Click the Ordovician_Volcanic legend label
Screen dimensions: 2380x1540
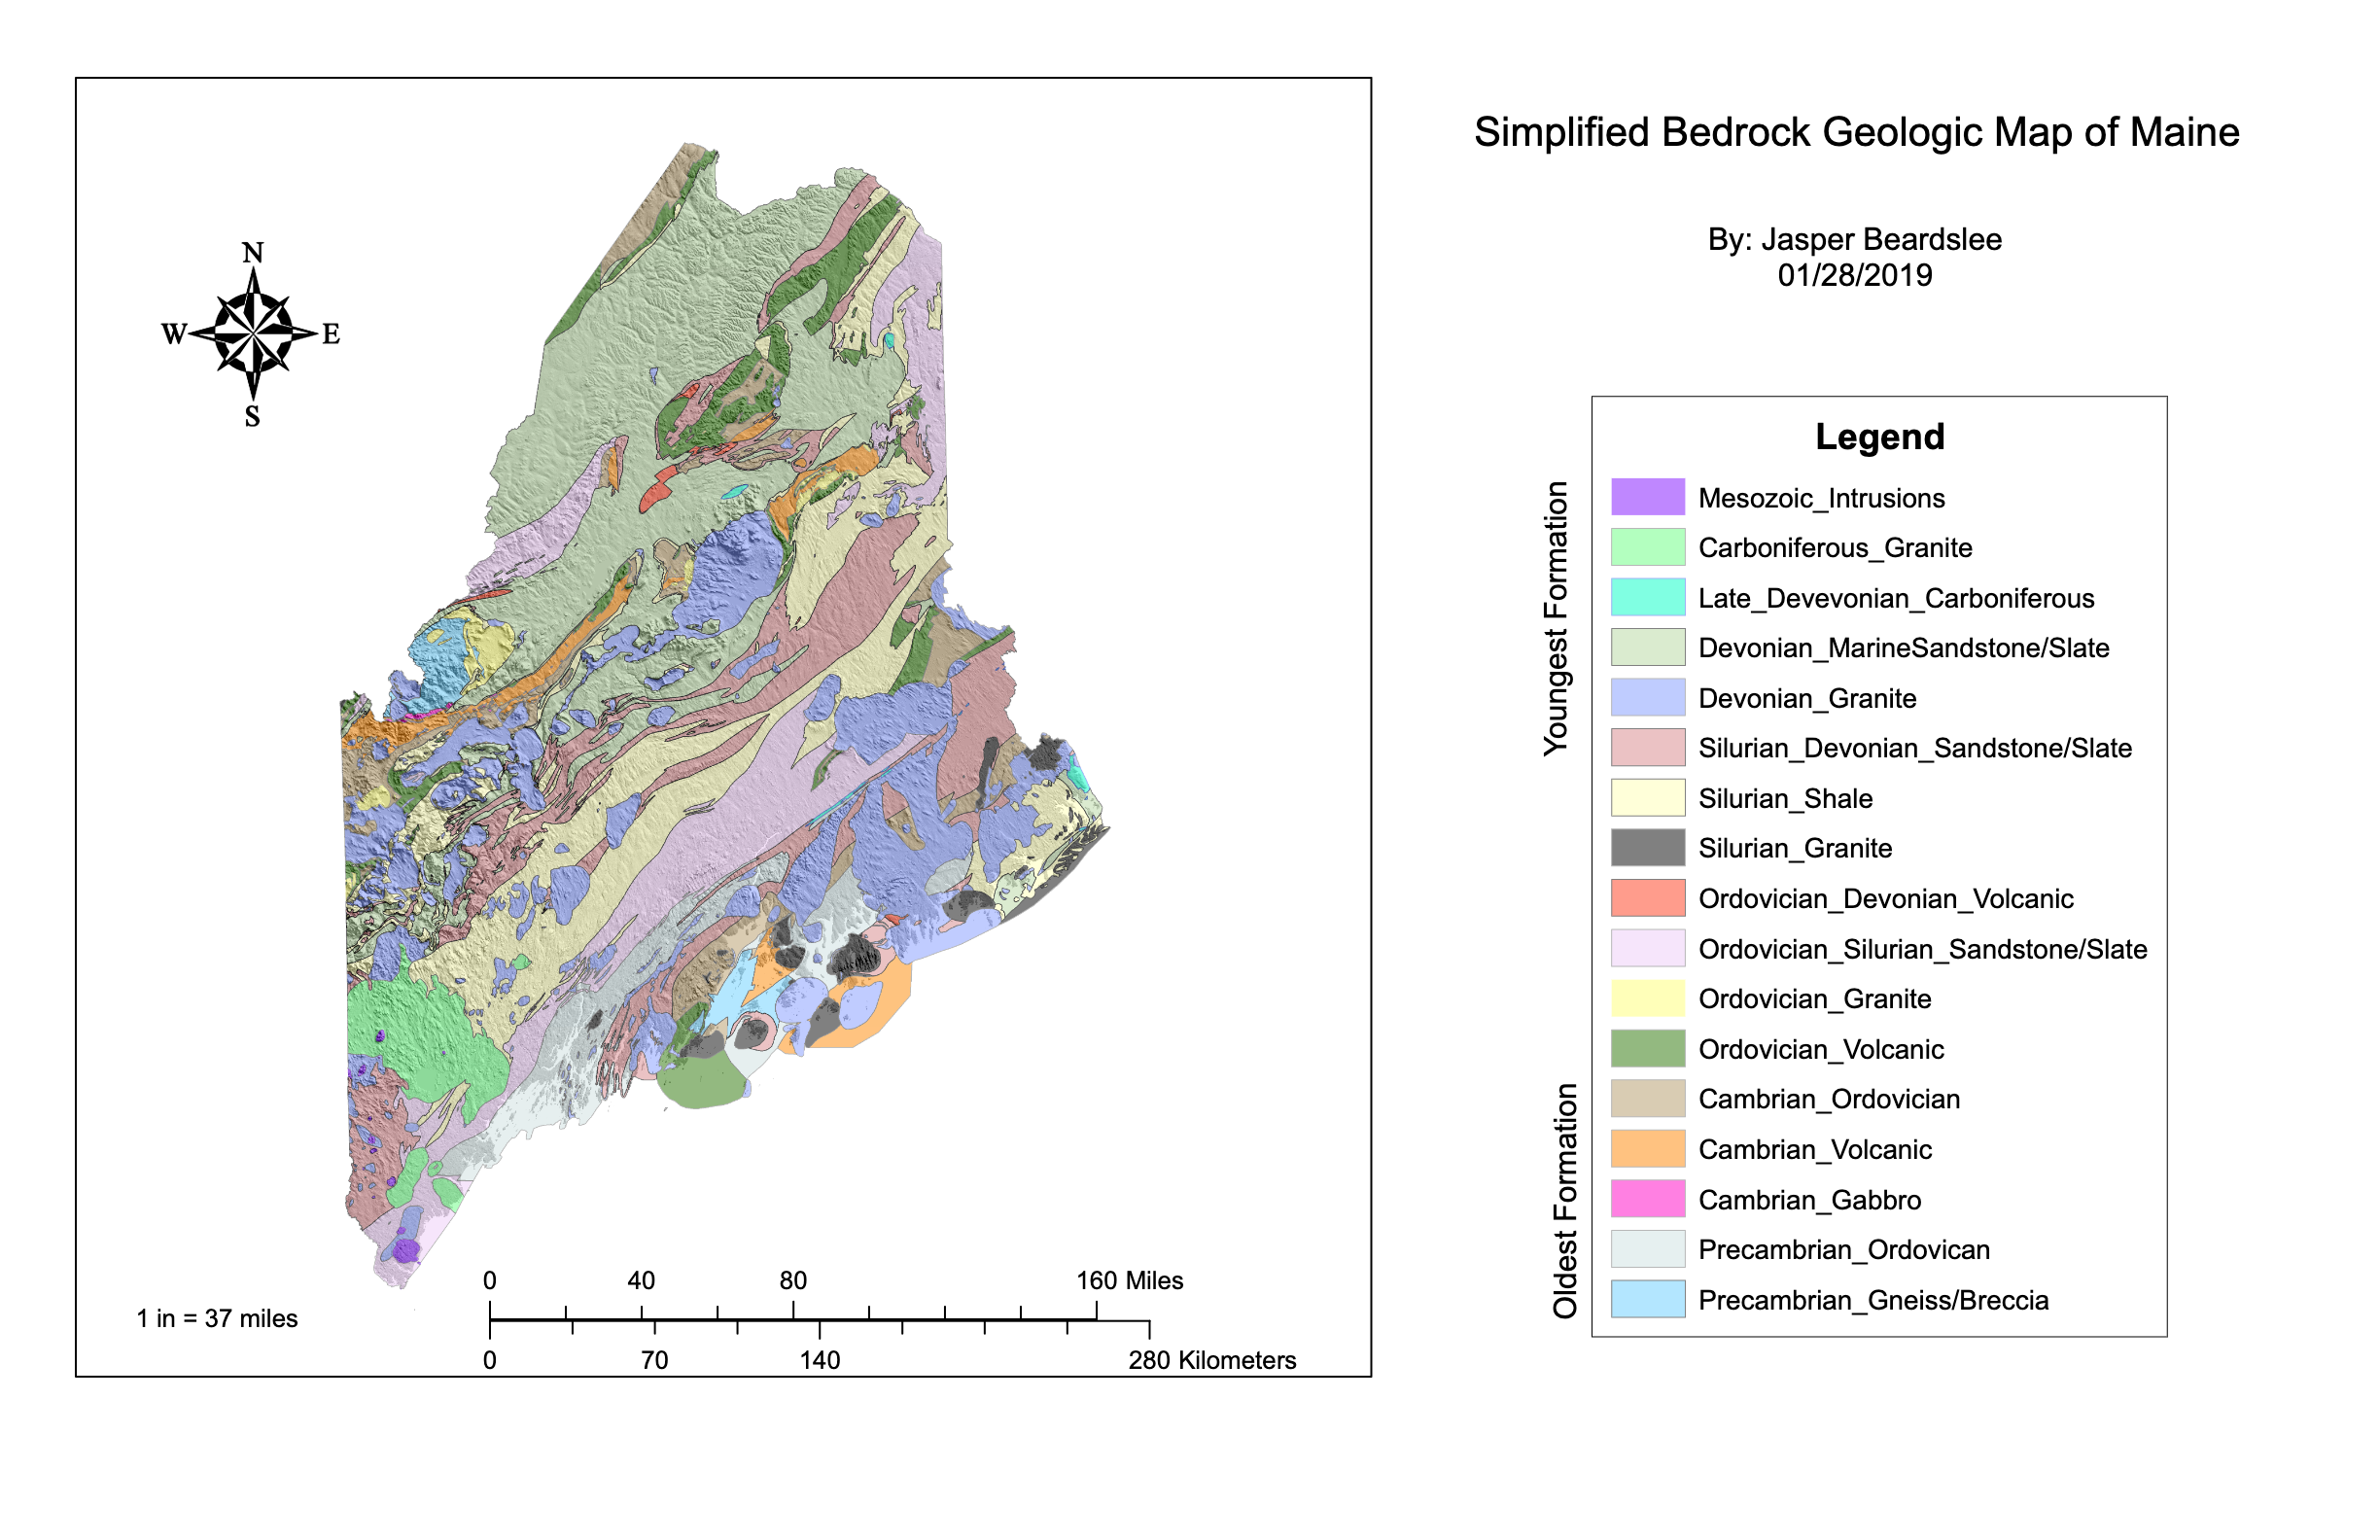pos(1820,1049)
